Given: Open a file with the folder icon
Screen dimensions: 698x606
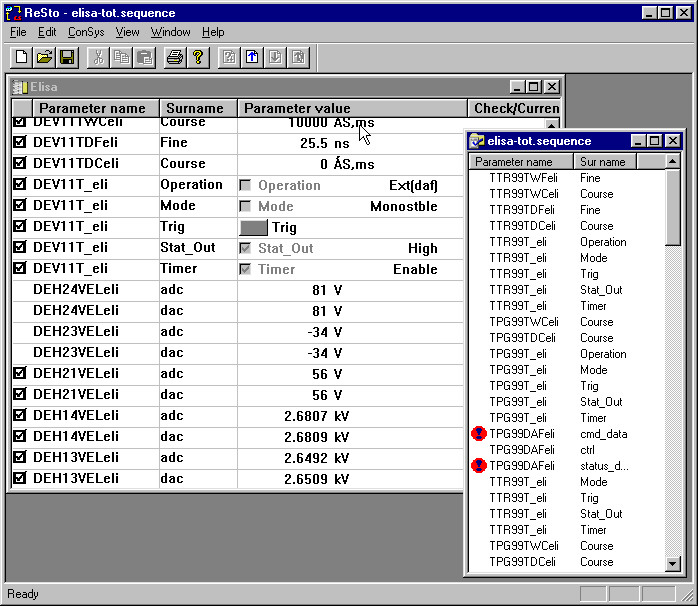Looking at the screenshot, I should [x=44, y=57].
